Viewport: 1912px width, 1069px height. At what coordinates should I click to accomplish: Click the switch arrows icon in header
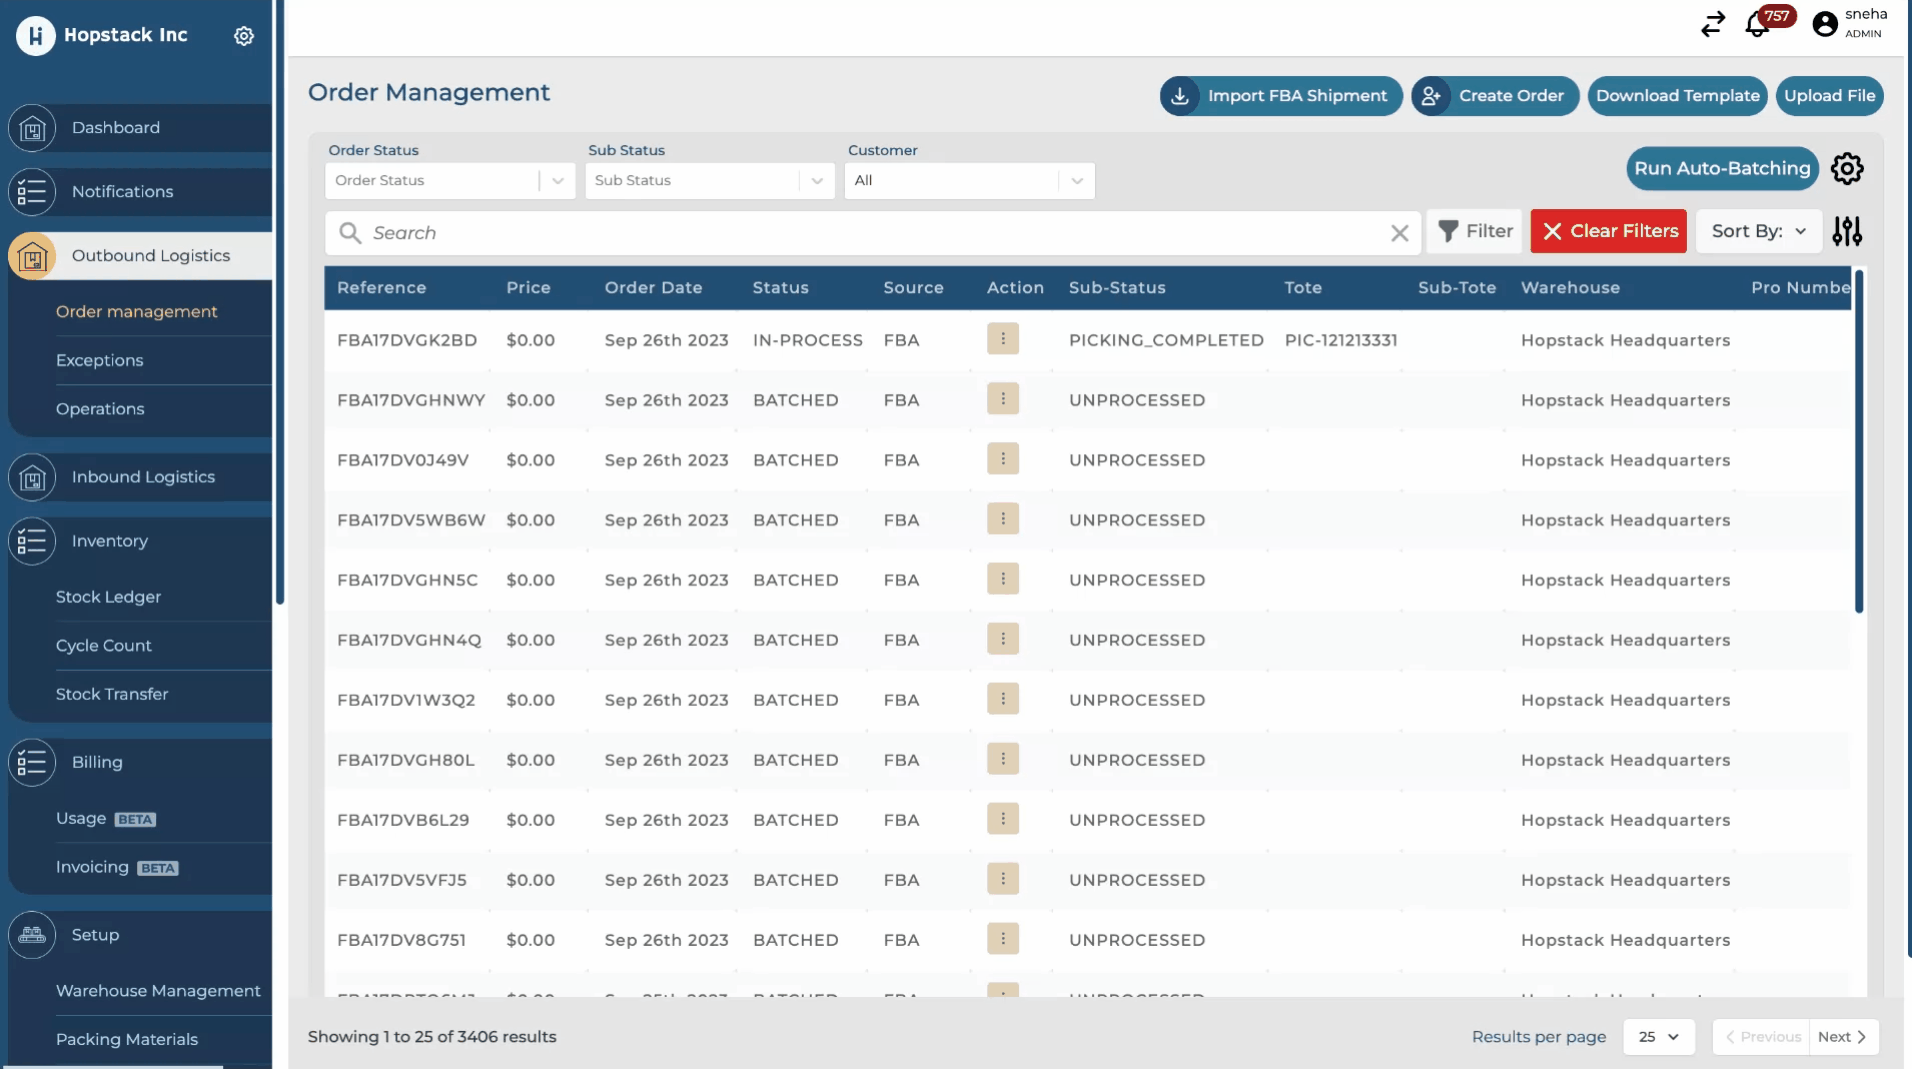[1713, 24]
